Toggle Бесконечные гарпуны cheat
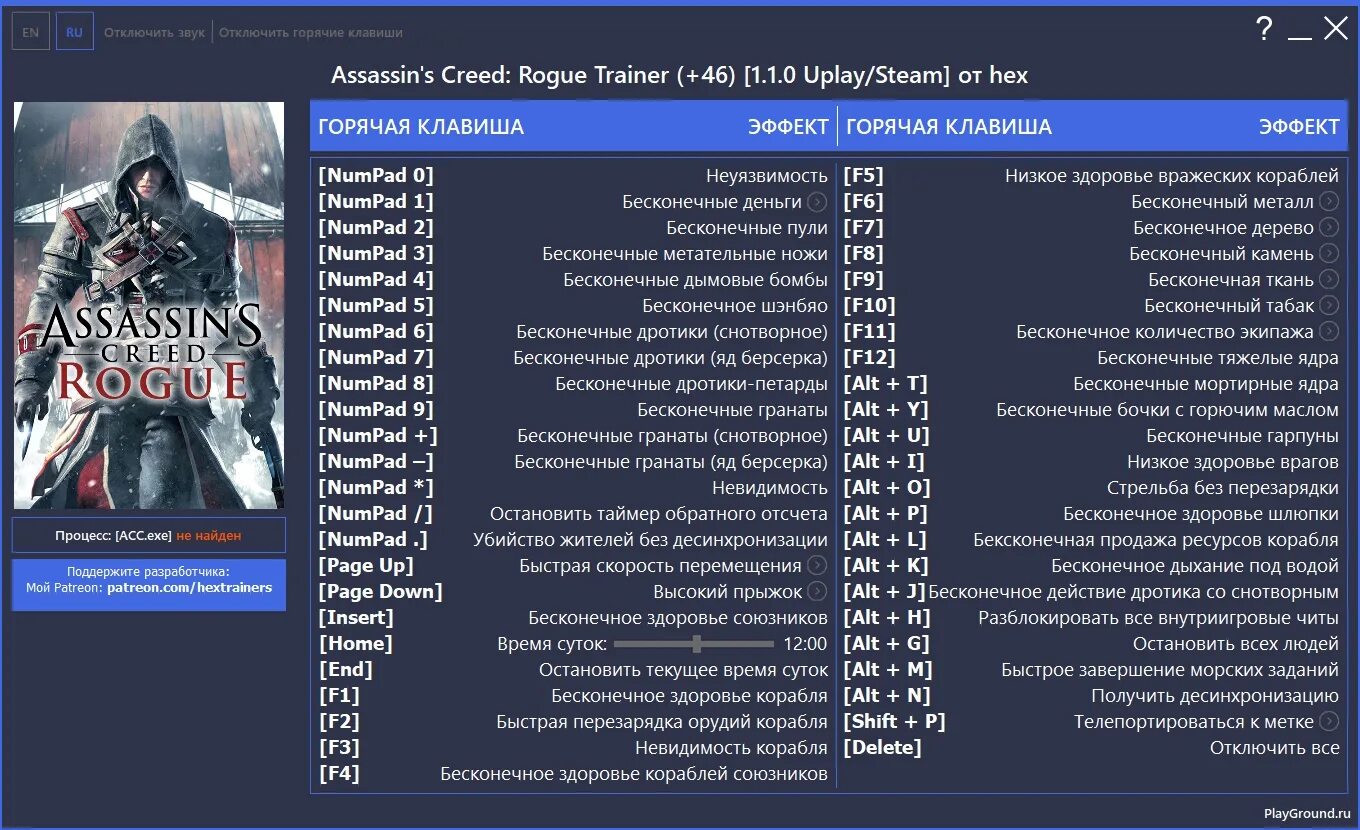The width and height of the screenshot is (1360, 830). [x=1242, y=436]
